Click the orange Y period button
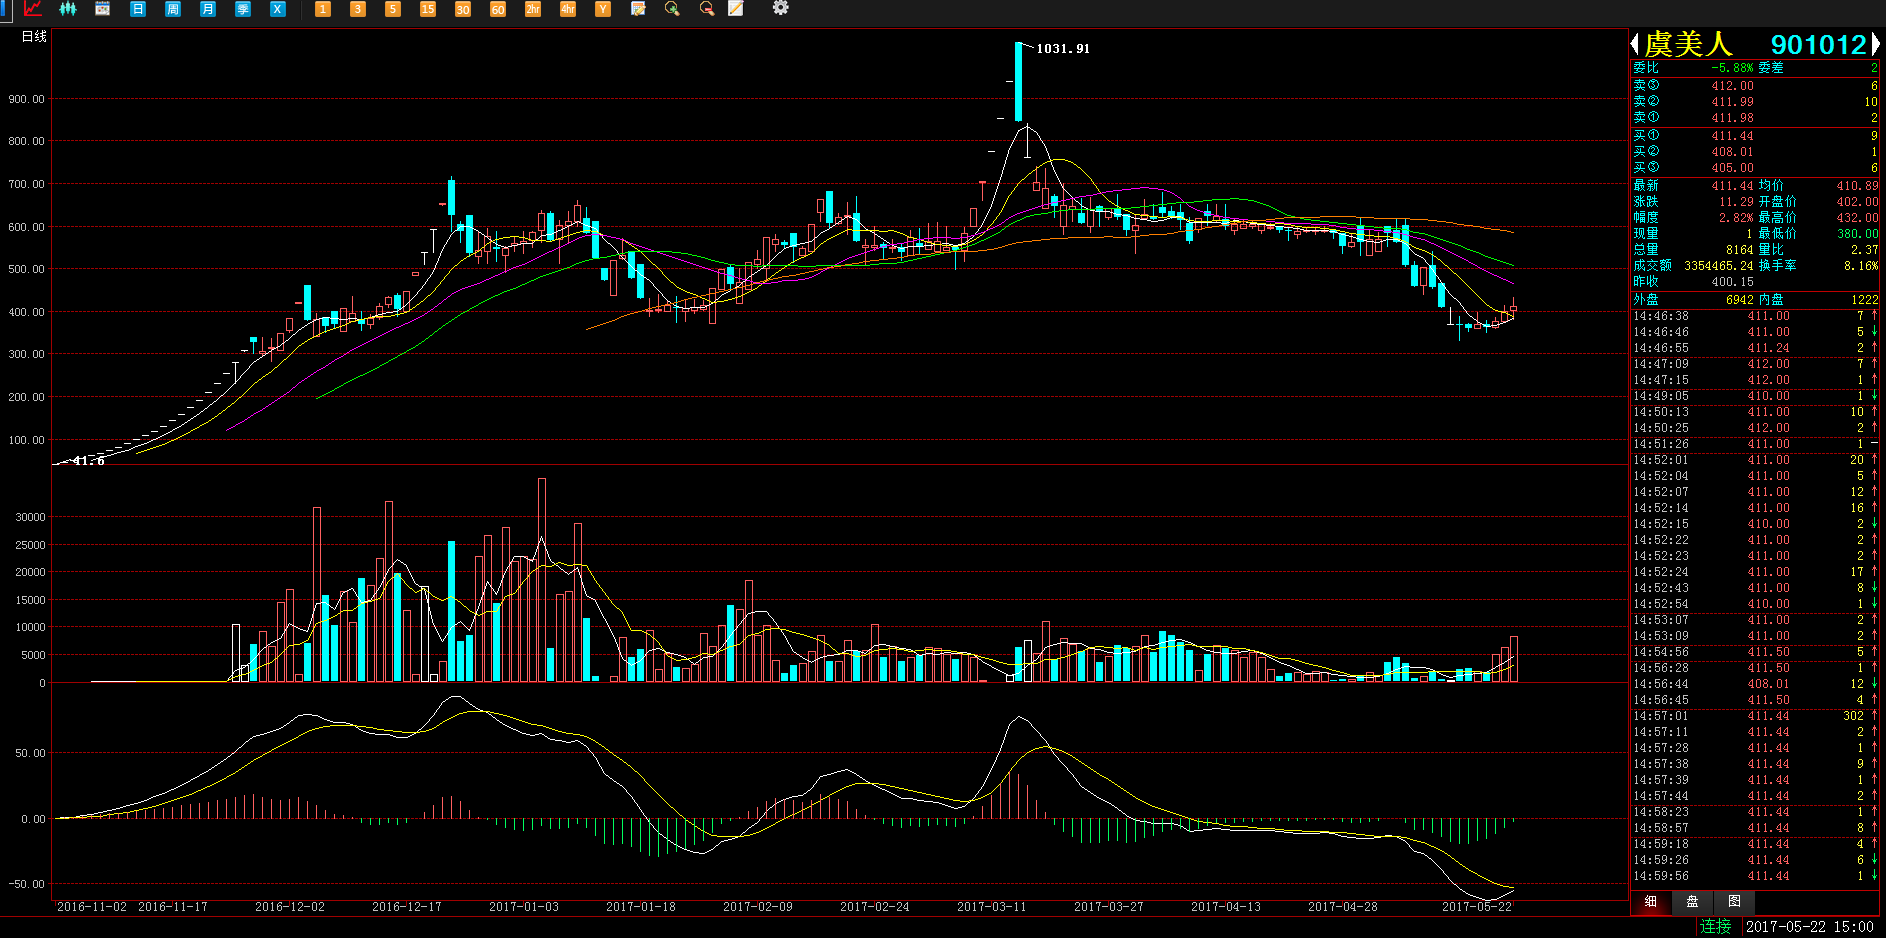 (x=602, y=8)
